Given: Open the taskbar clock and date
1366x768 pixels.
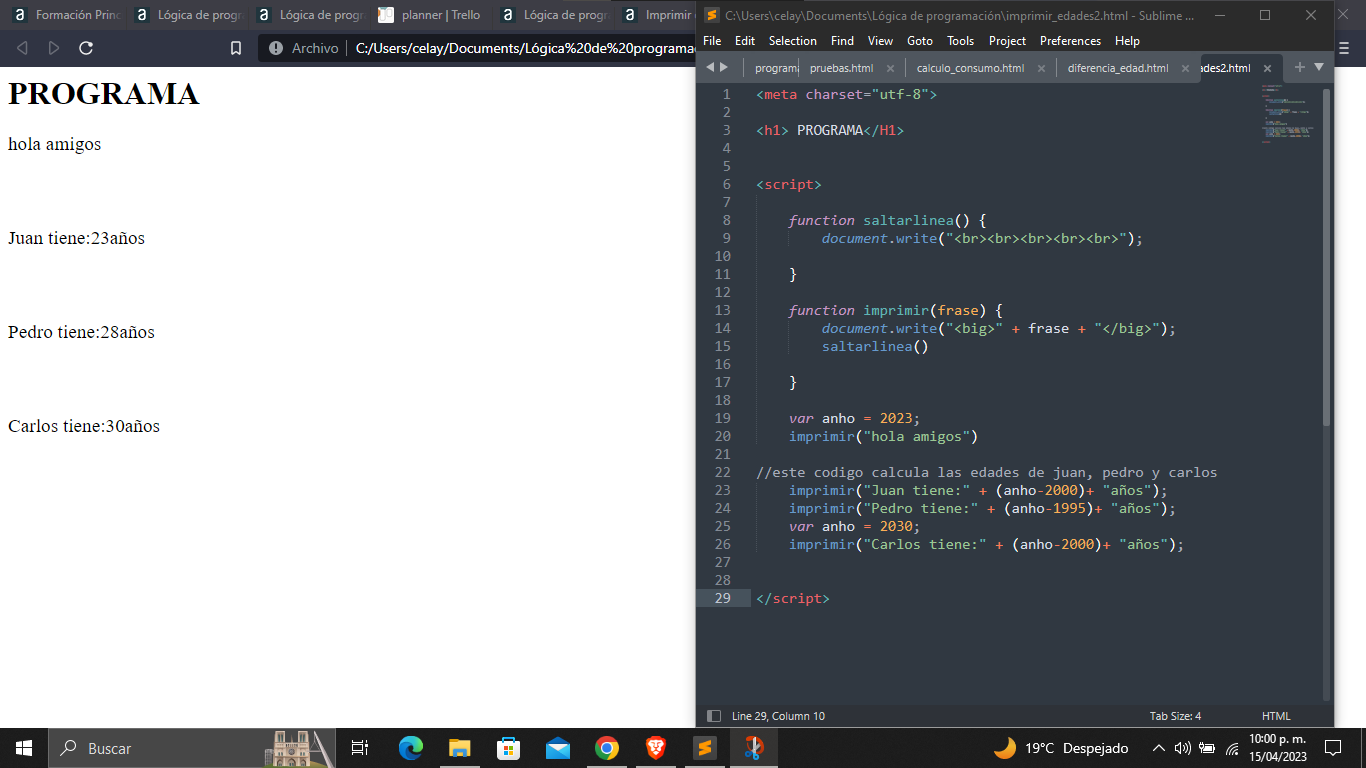Looking at the screenshot, I should tap(1277, 748).
